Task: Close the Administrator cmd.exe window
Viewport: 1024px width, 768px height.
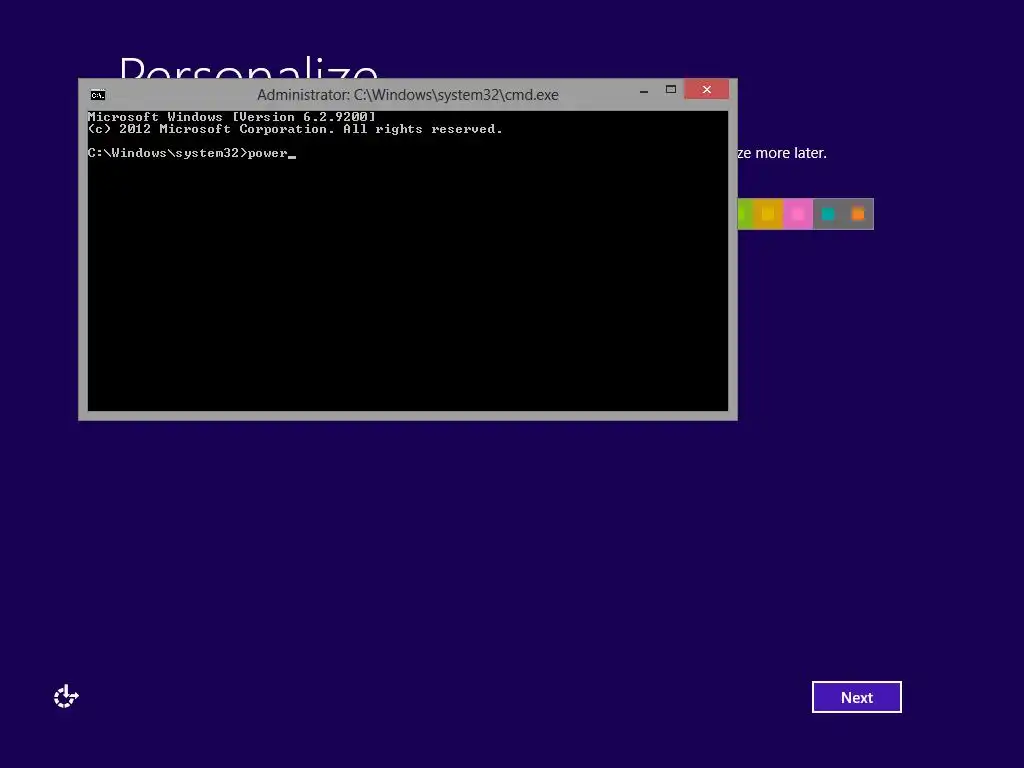Action: click(x=707, y=89)
